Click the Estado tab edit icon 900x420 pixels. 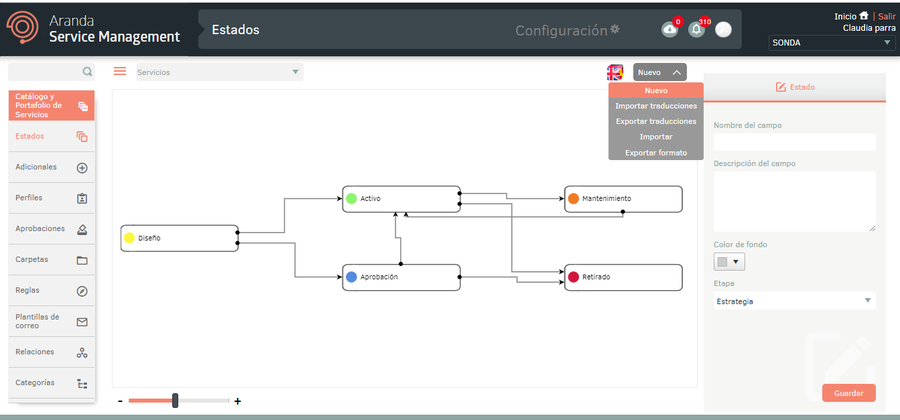click(x=780, y=87)
